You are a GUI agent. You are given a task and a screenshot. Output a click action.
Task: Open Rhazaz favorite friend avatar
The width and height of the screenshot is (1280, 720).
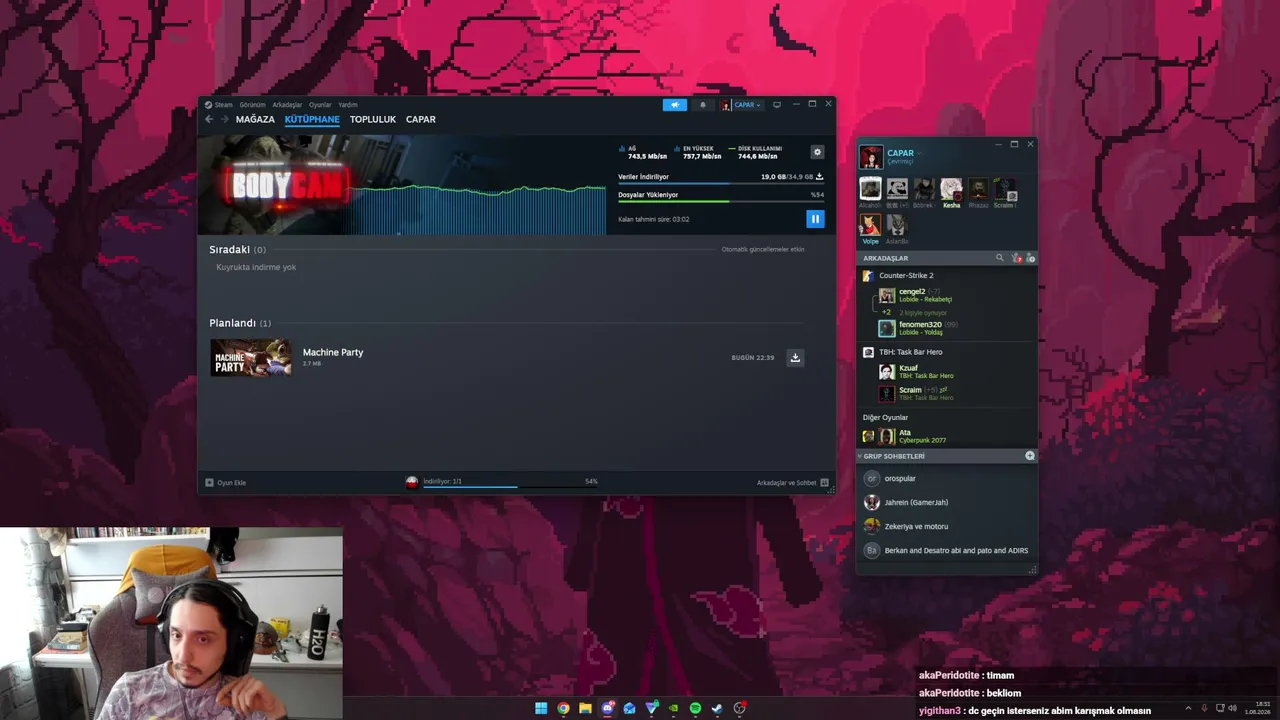pyautogui.click(x=978, y=189)
